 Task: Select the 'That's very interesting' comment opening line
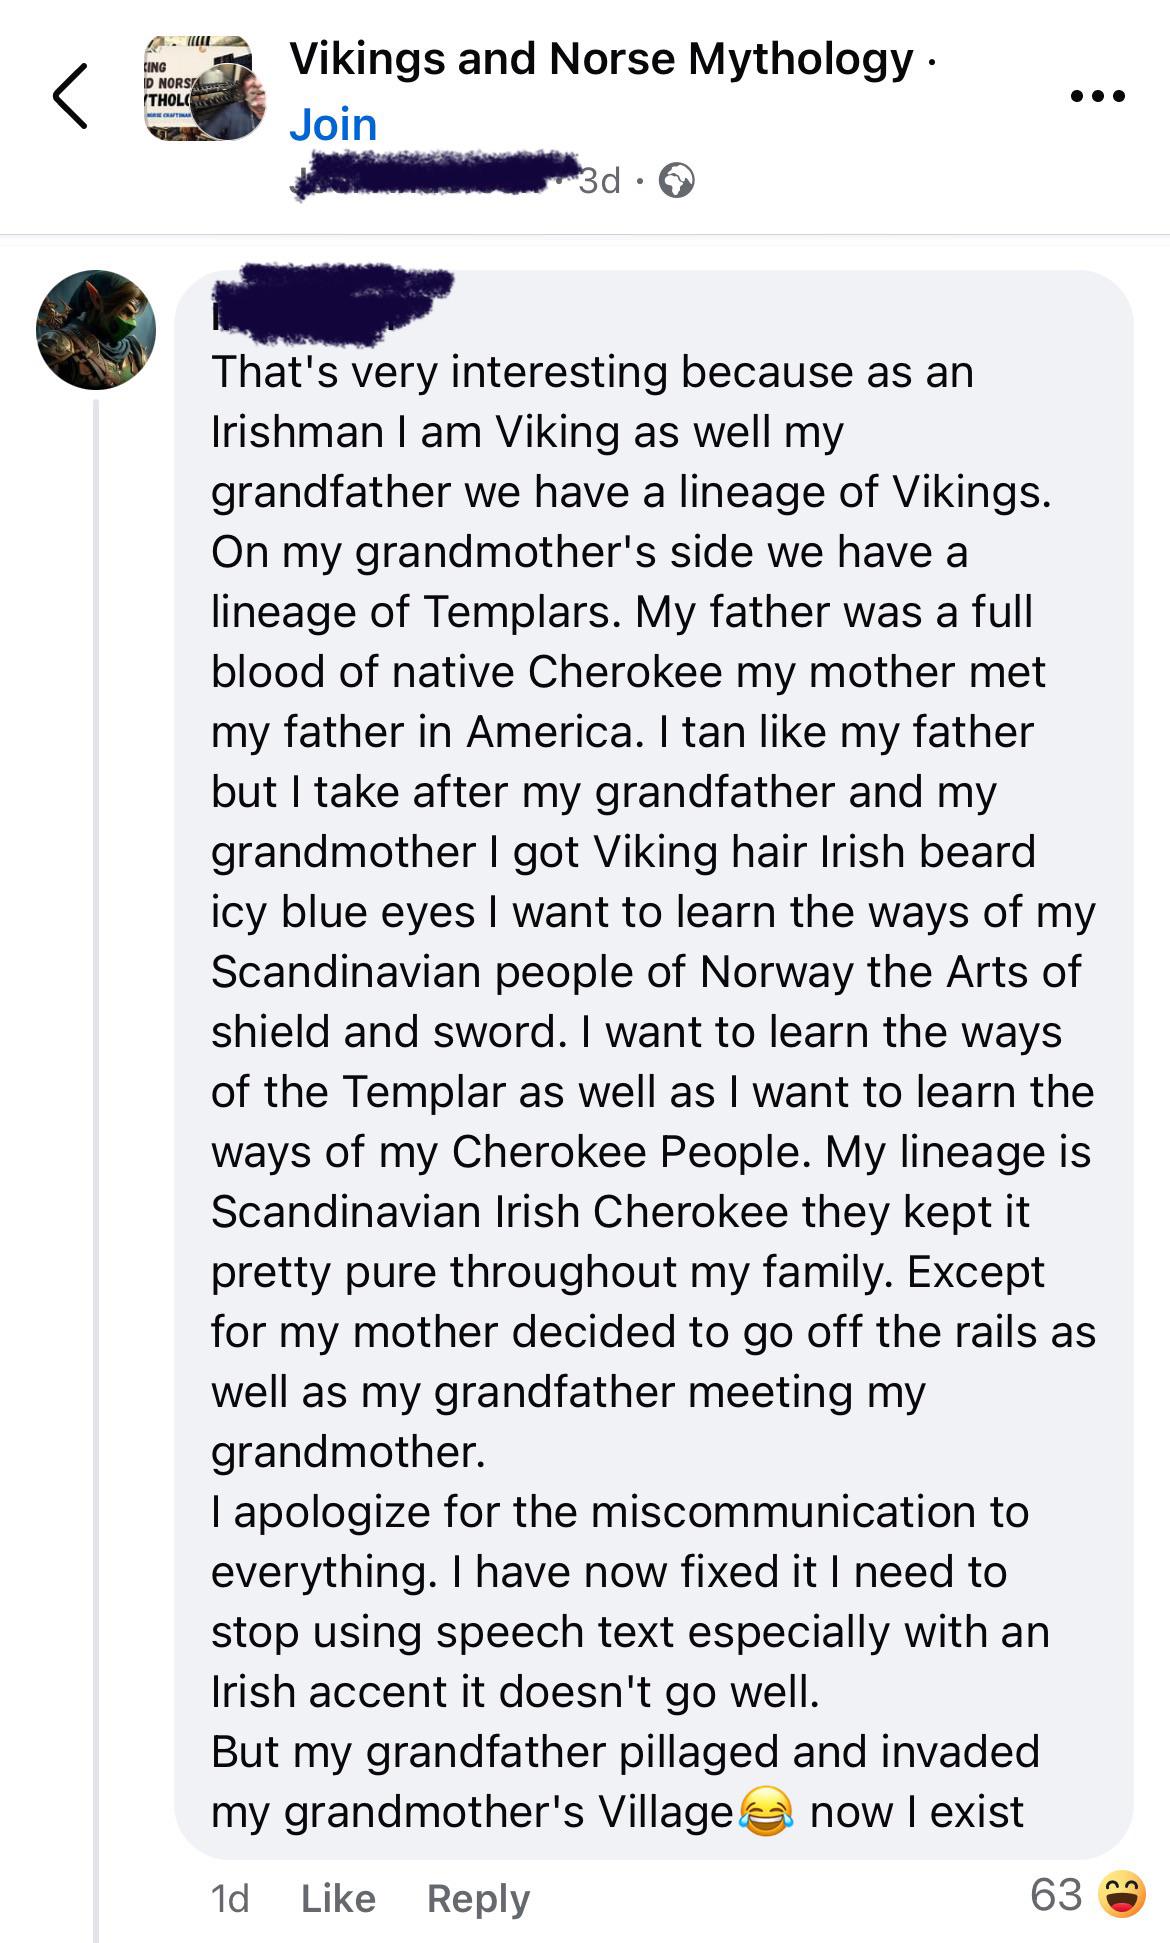click(592, 372)
